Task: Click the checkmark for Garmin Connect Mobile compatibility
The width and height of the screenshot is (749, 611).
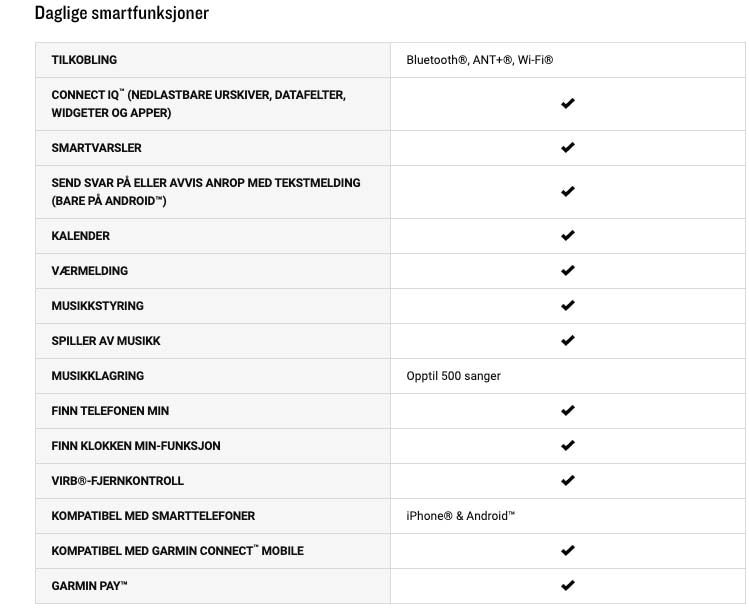Action: (567, 550)
